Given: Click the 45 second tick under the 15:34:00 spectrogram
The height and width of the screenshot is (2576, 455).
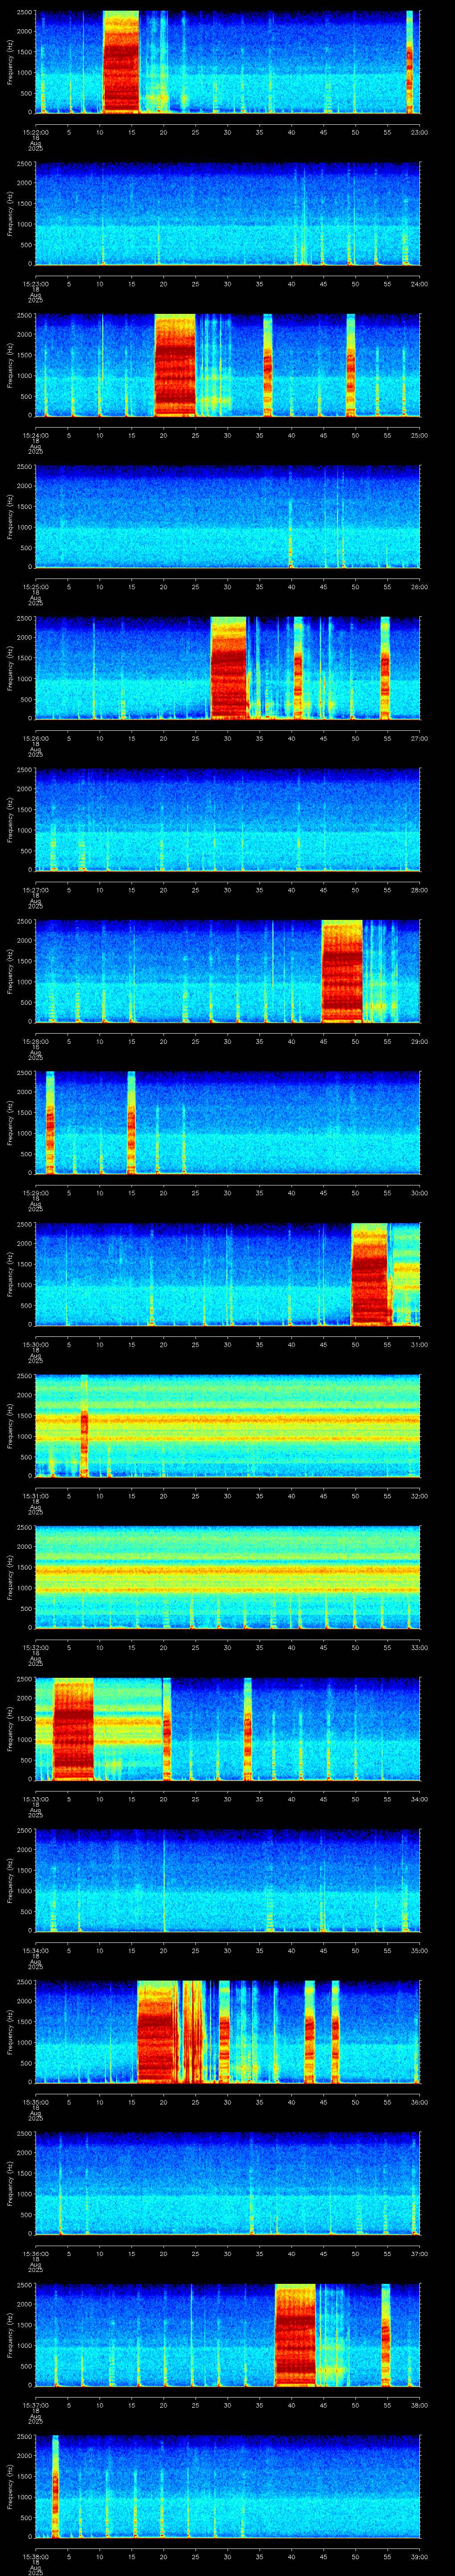Looking at the screenshot, I should [x=324, y=1950].
